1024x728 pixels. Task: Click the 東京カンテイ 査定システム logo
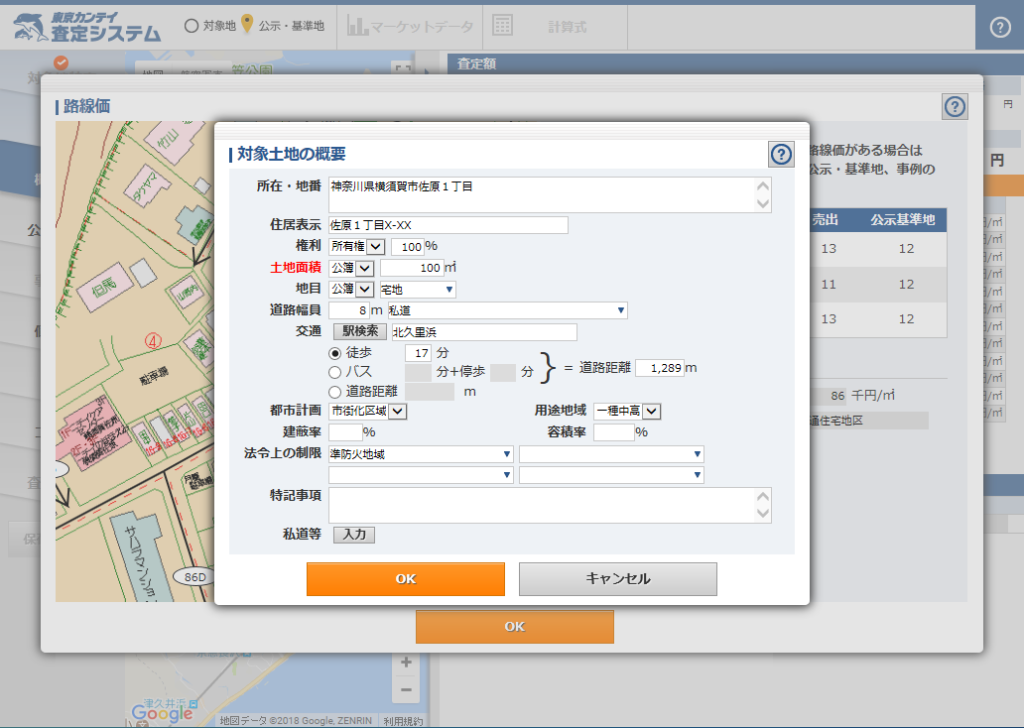coord(88,27)
